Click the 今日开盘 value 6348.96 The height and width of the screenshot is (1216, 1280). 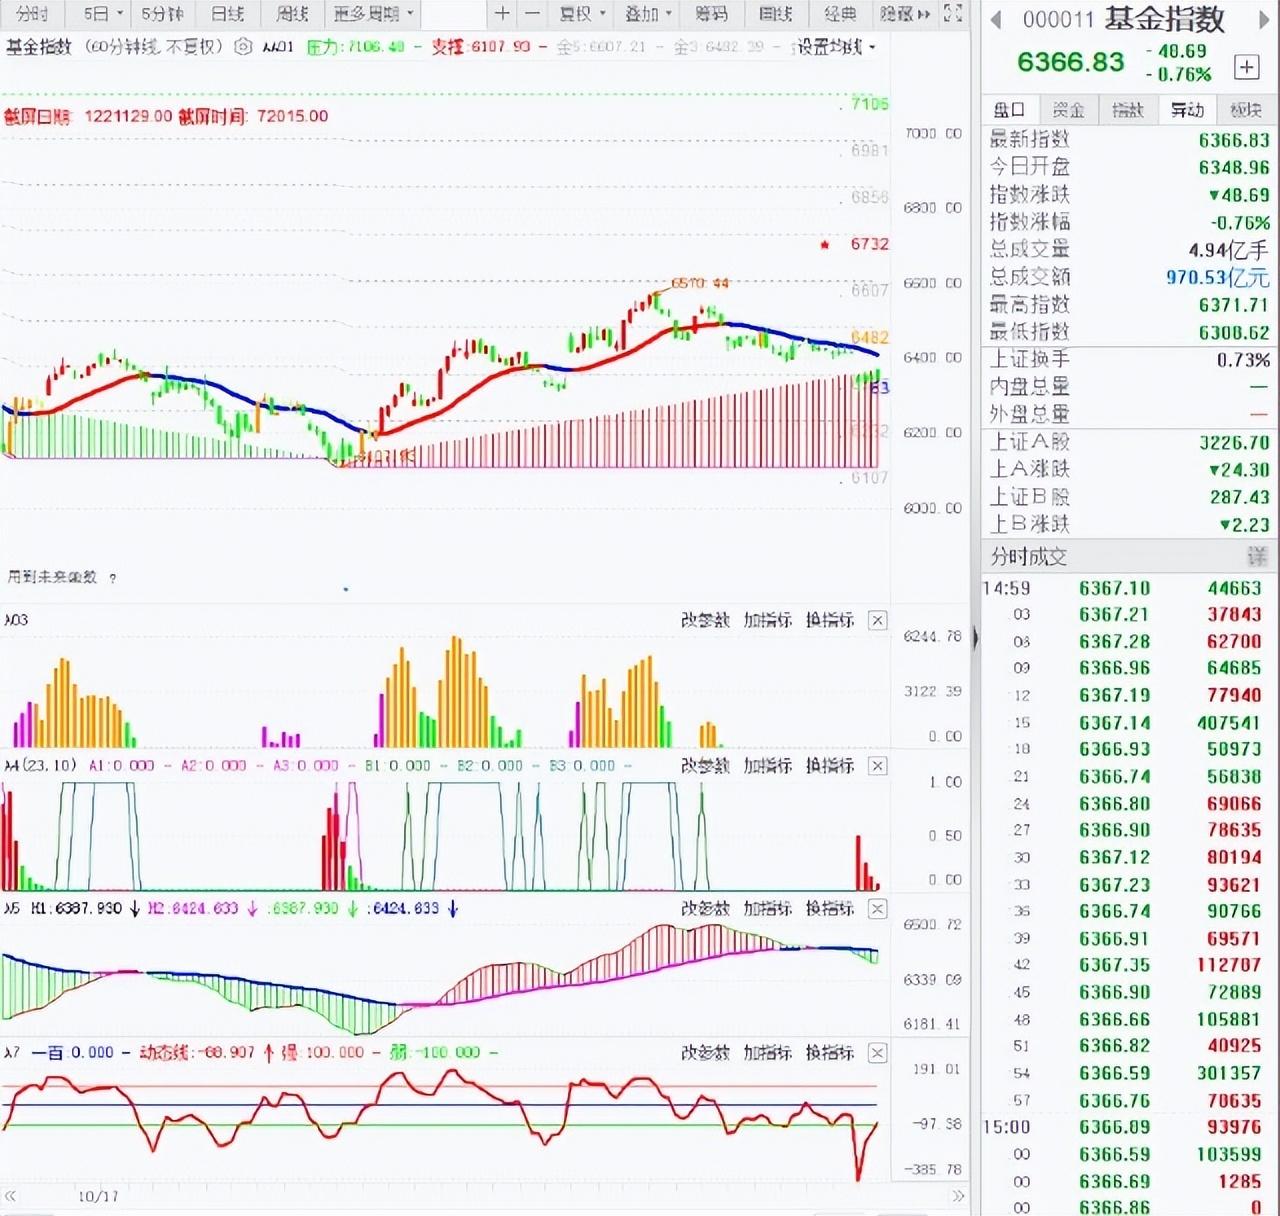click(x=1234, y=167)
